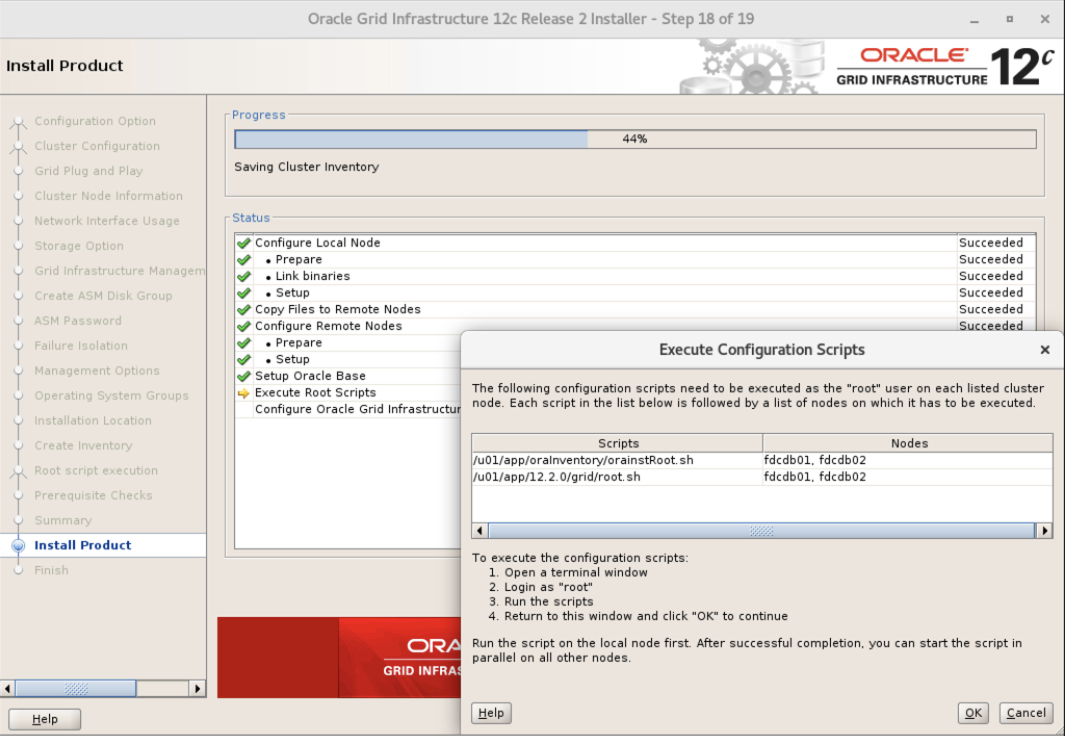Click the 44% progress bar
This screenshot has width=1065, height=736.
tap(635, 139)
